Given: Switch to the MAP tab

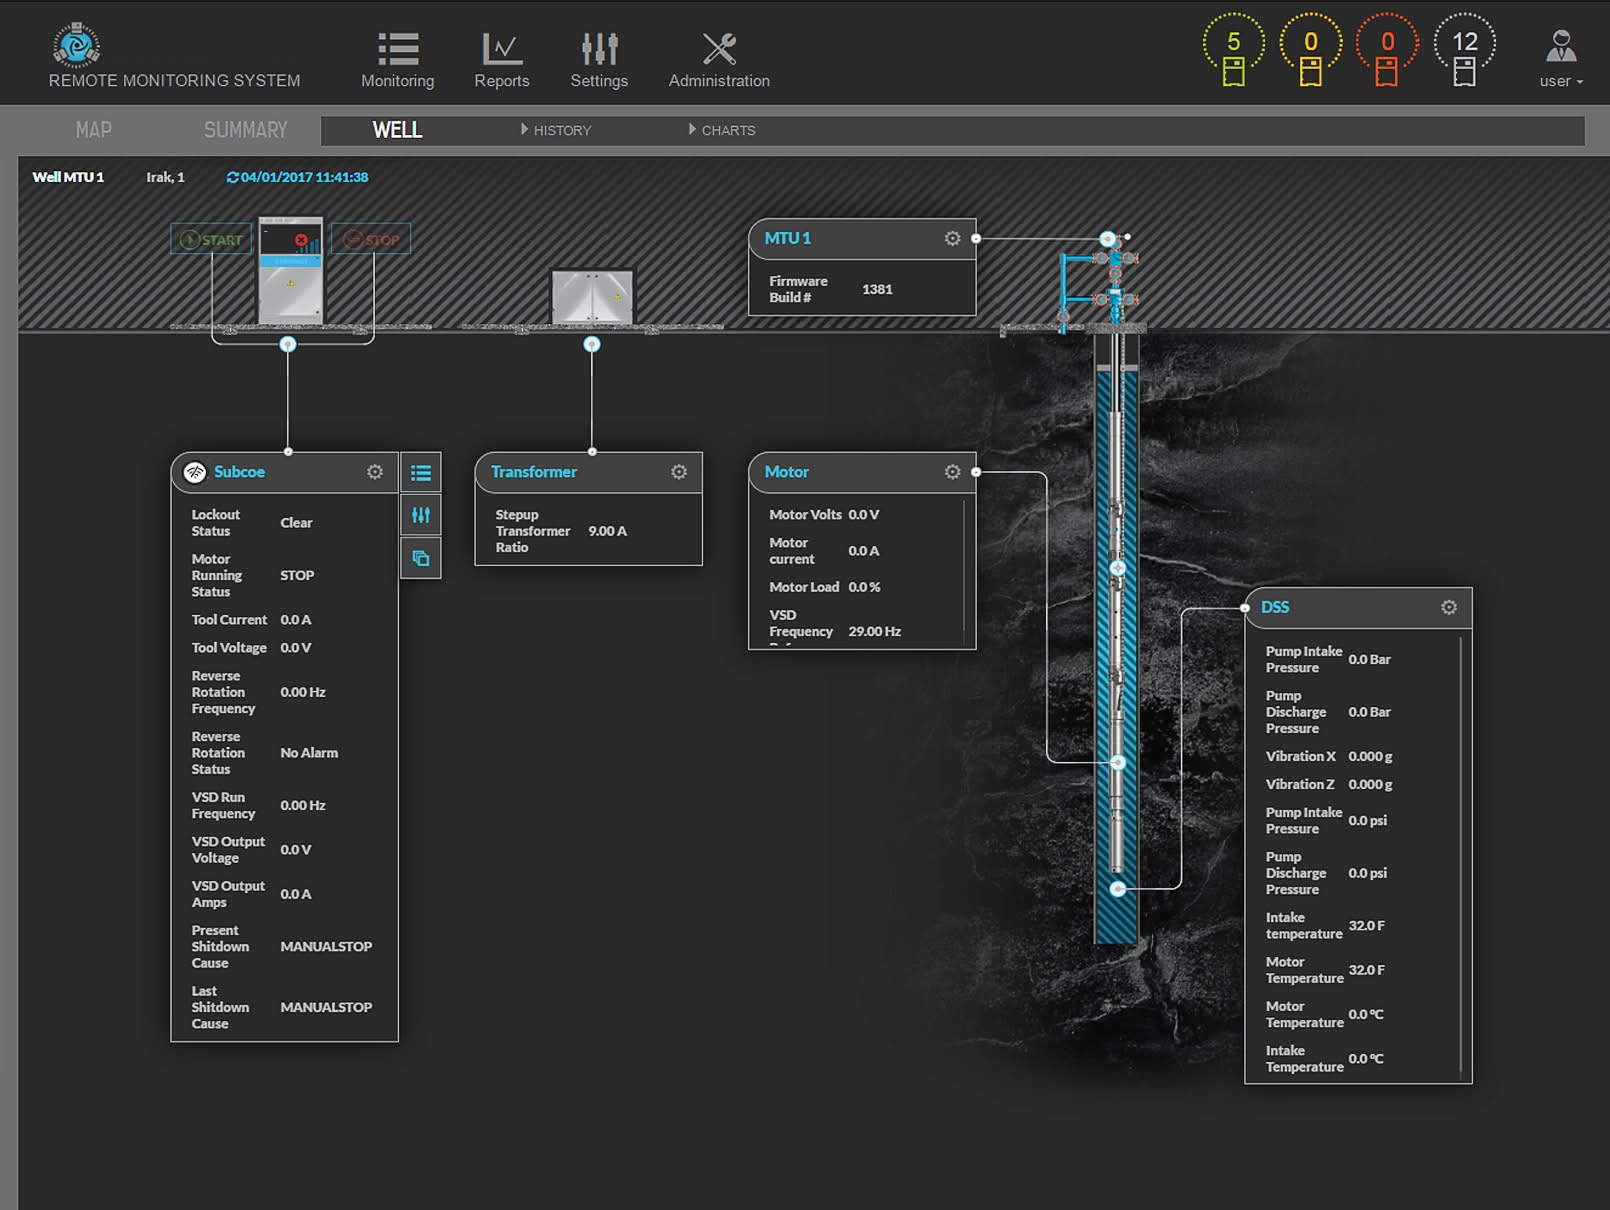Looking at the screenshot, I should pyautogui.click(x=93, y=130).
